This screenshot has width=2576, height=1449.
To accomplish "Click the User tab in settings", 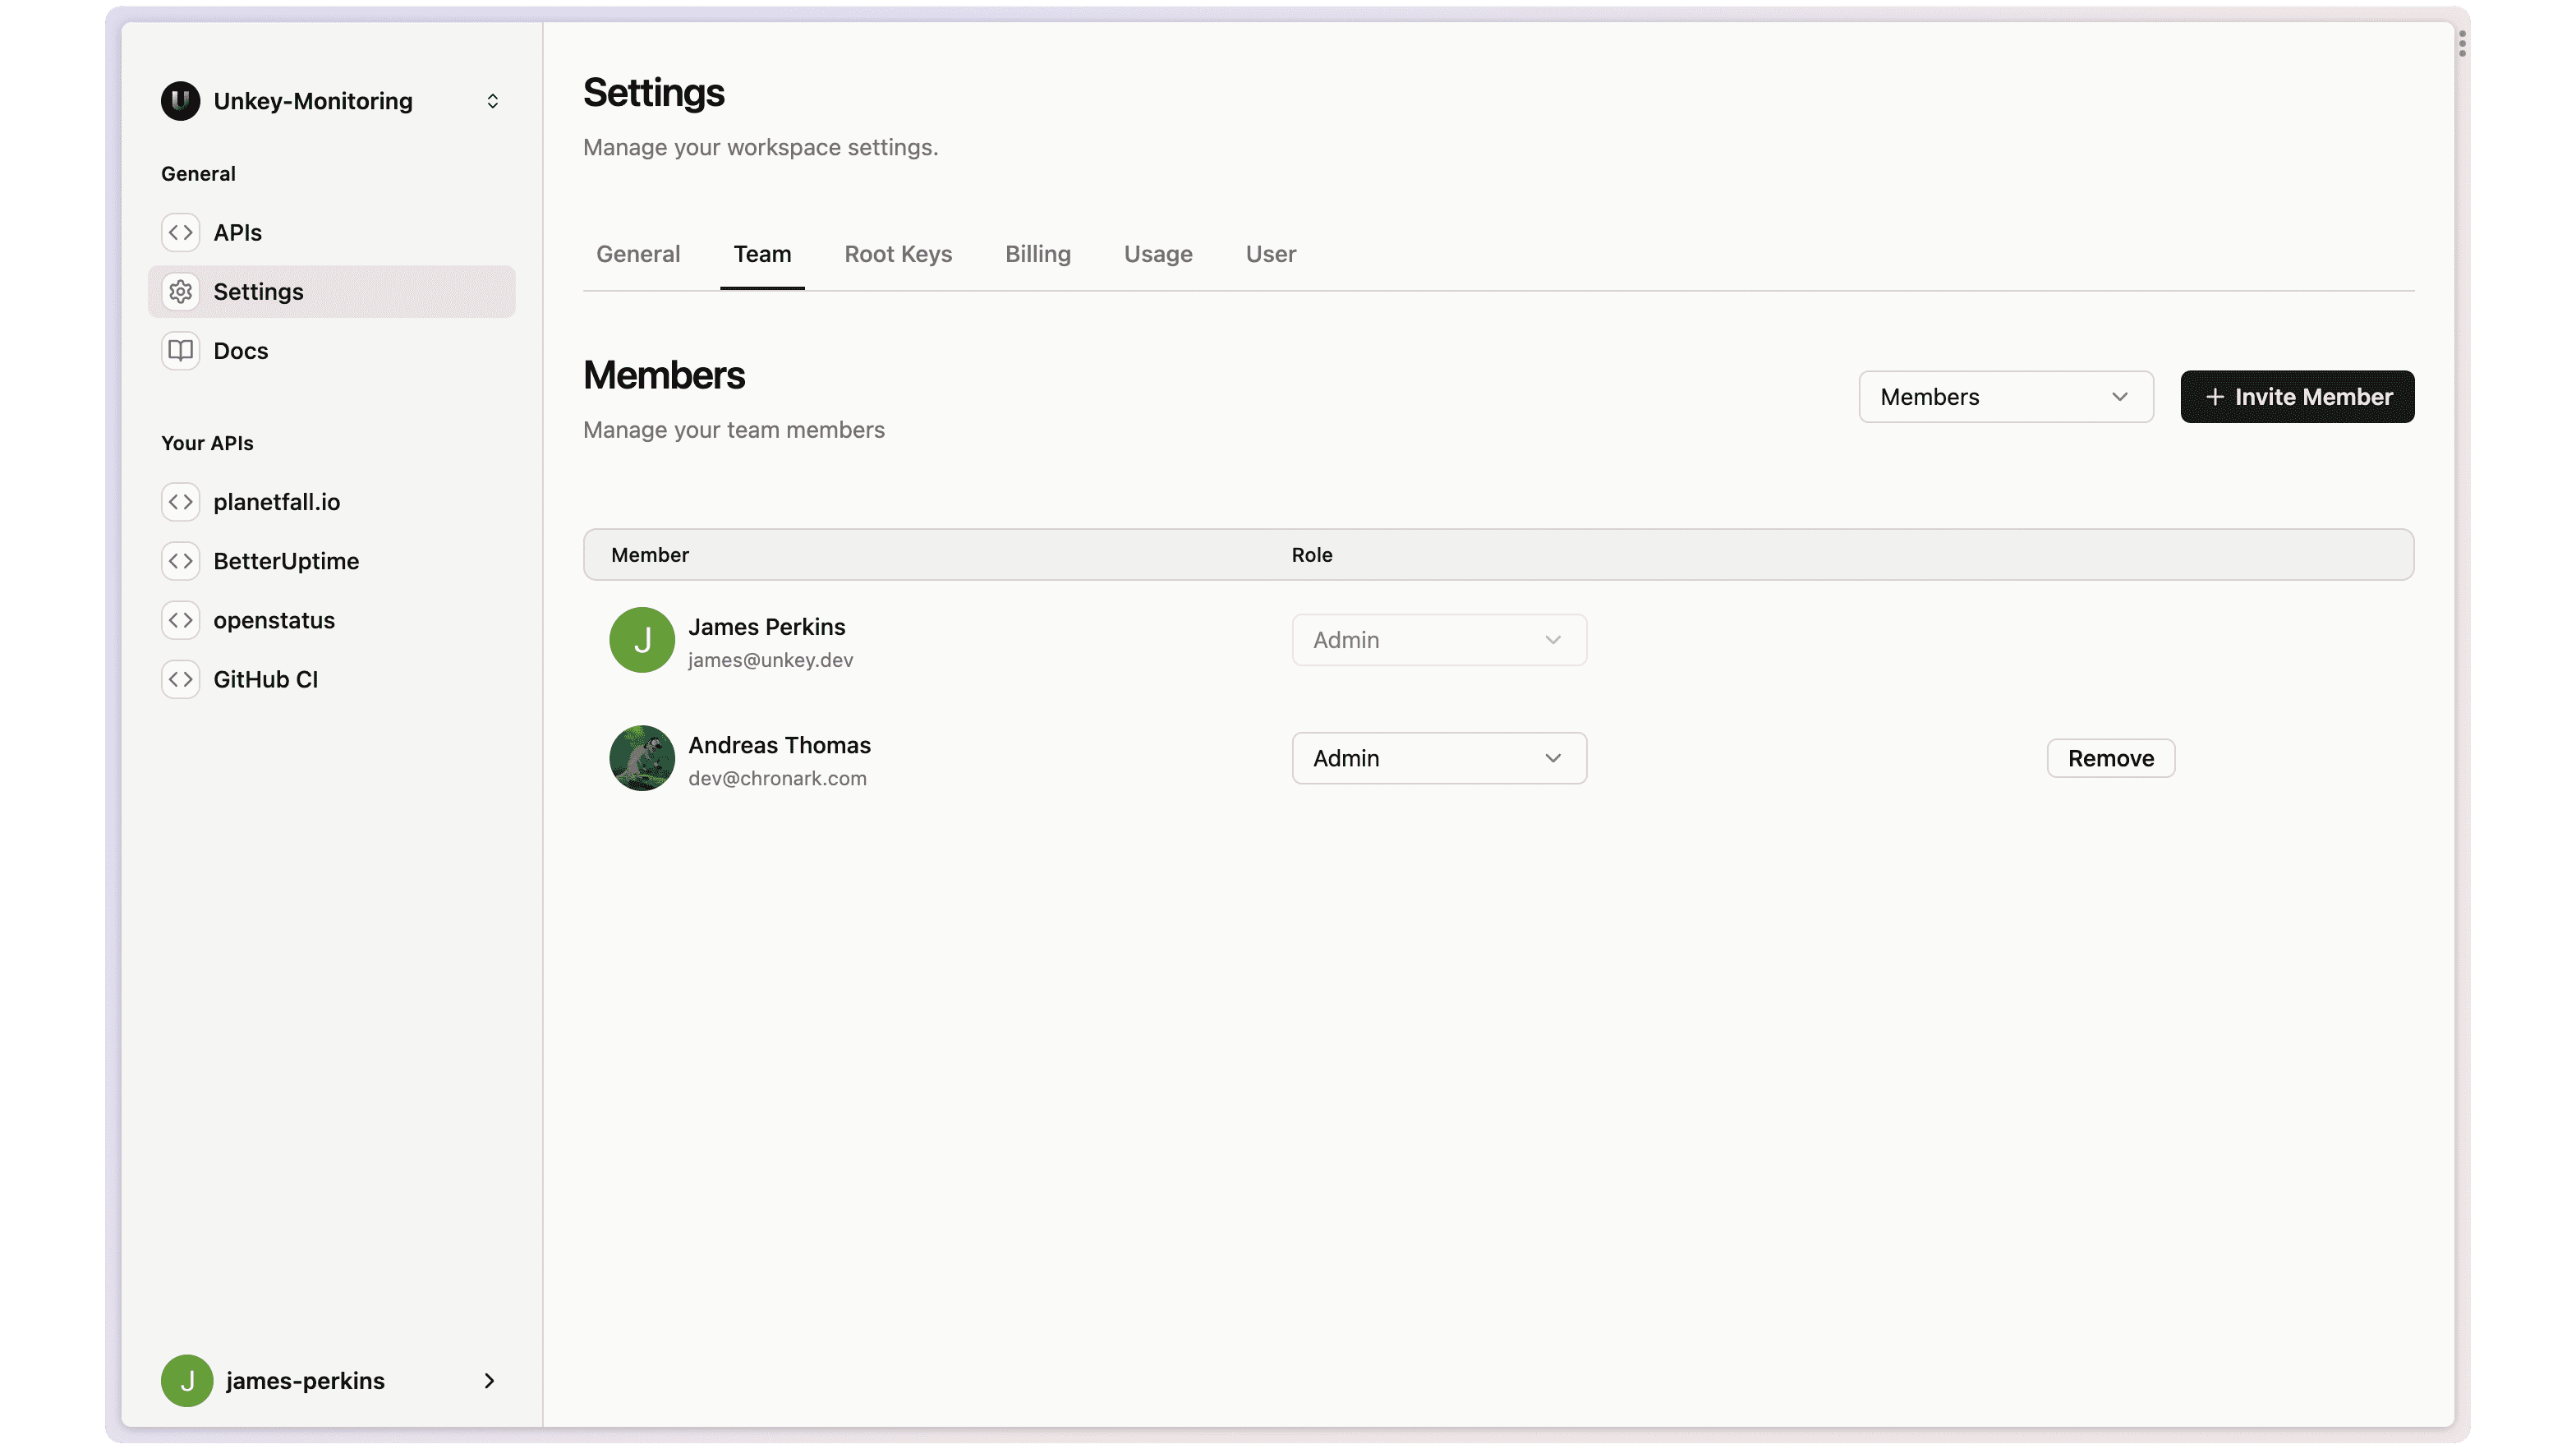I will [1270, 253].
